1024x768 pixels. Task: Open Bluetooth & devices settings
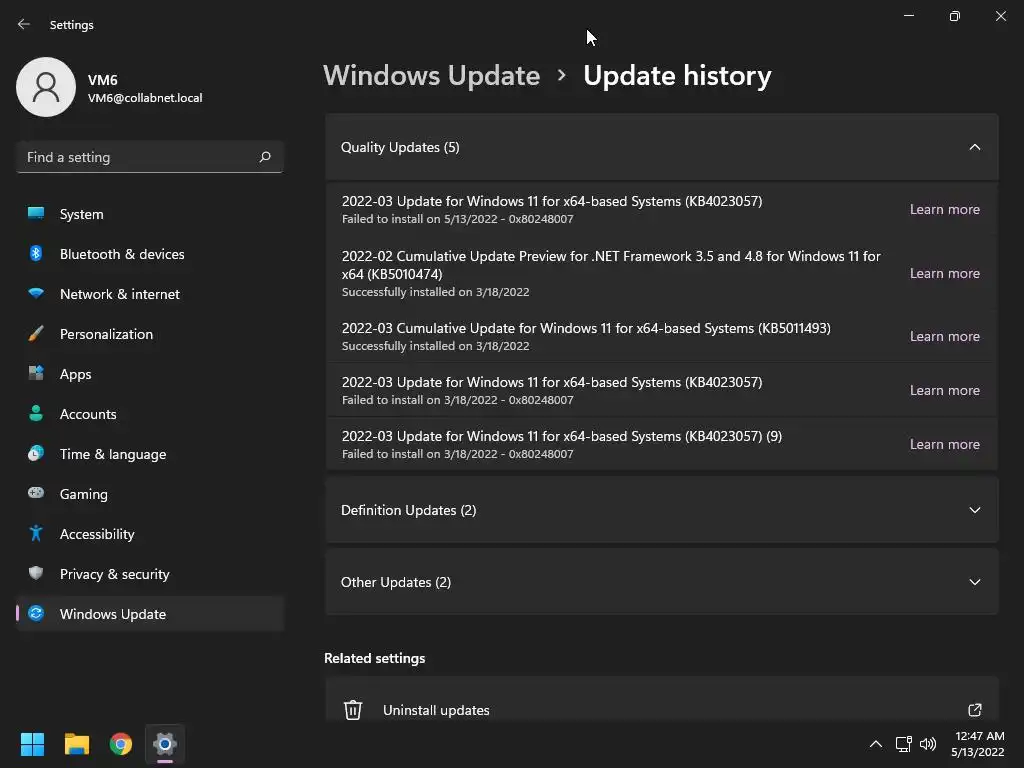[x=122, y=254]
